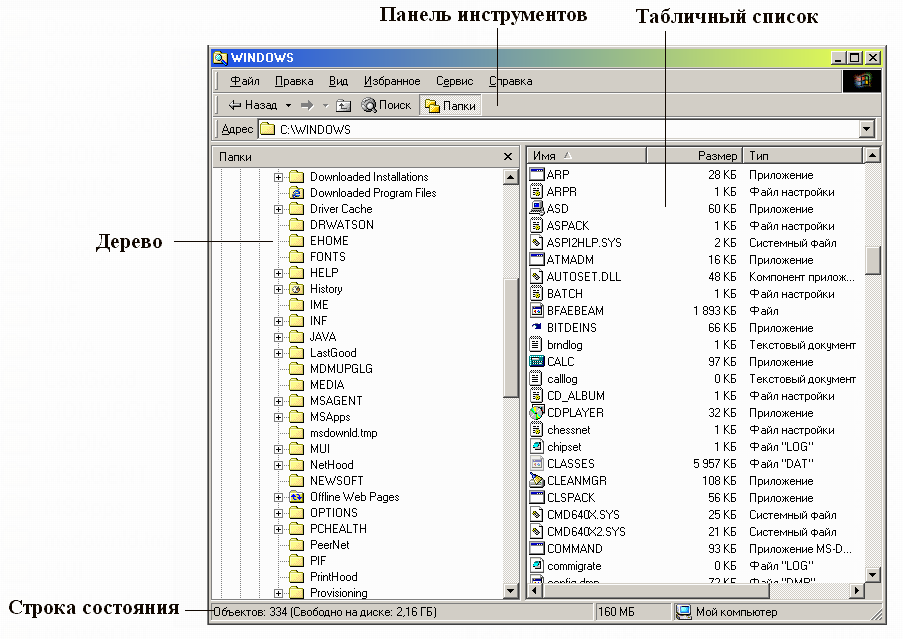The height and width of the screenshot is (639, 903).
Task: Open the Правка menu
Action: coord(294,81)
